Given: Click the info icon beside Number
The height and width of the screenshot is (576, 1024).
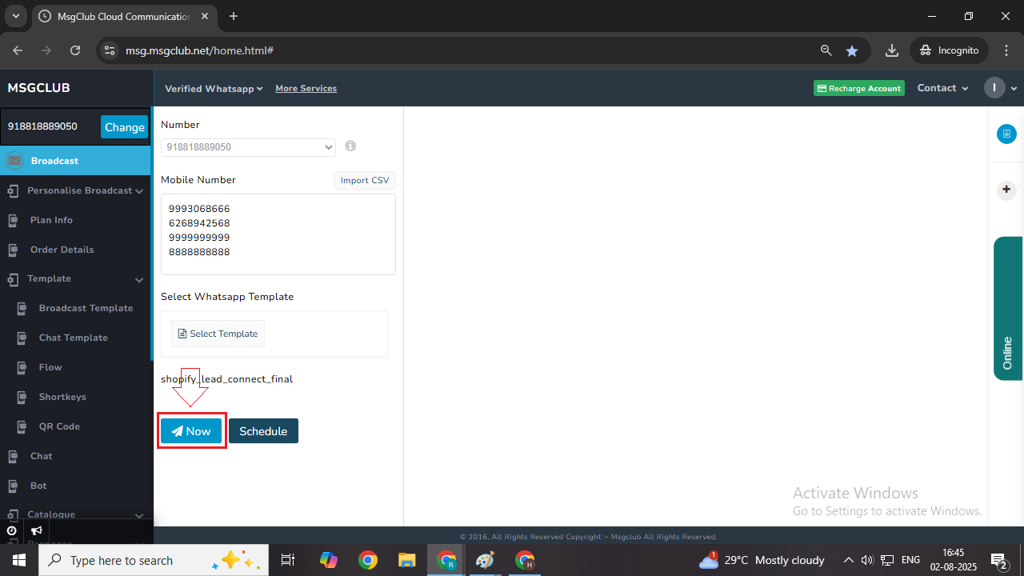Looking at the screenshot, I should coord(351,146).
